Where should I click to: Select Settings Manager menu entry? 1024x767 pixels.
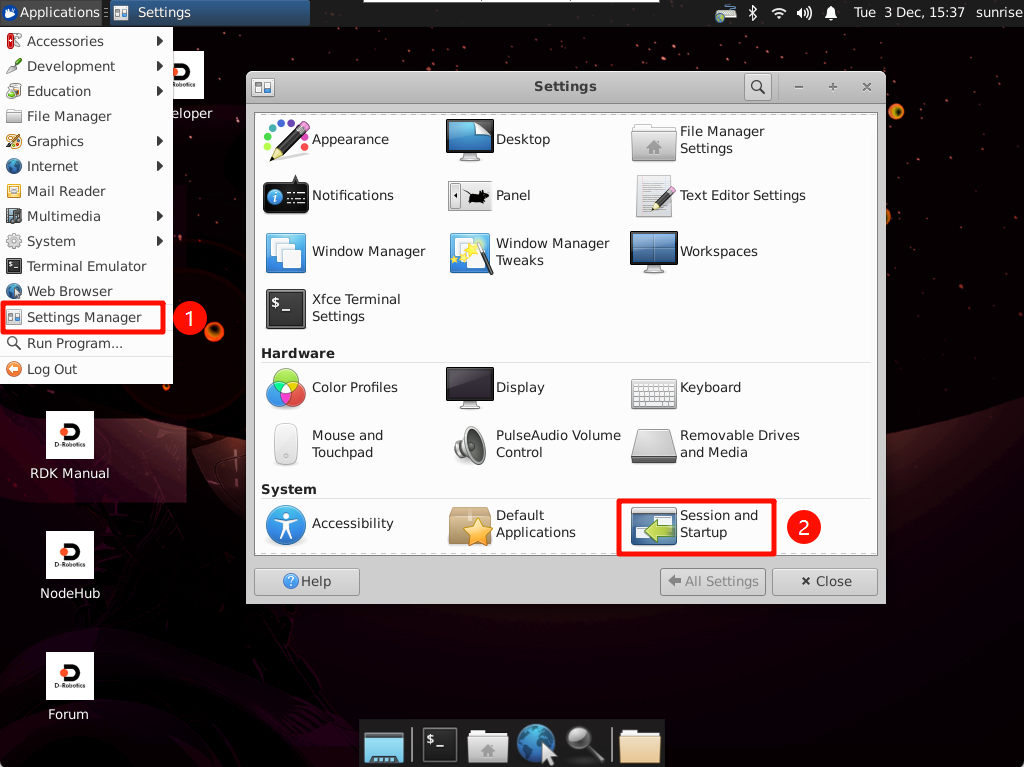click(84, 318)
